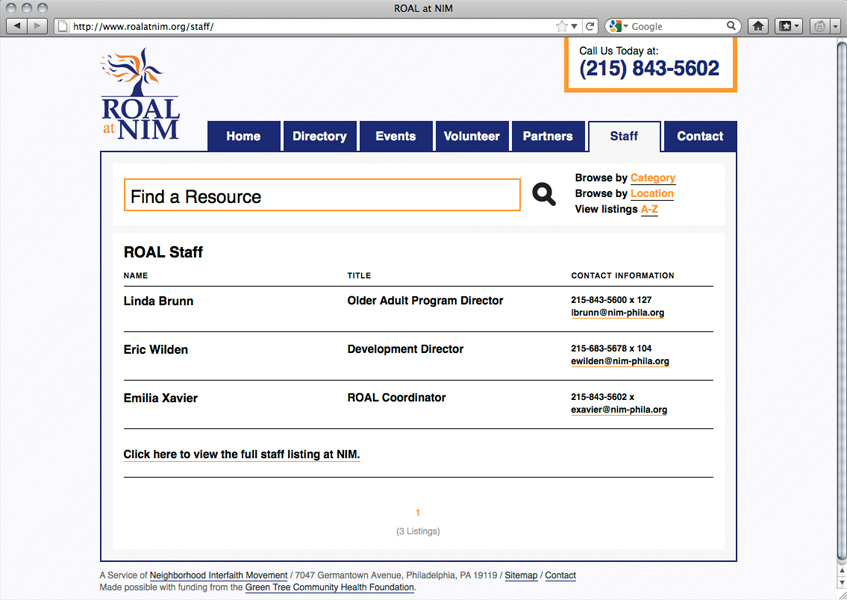Select the Staff tab

tap(624, 136)
